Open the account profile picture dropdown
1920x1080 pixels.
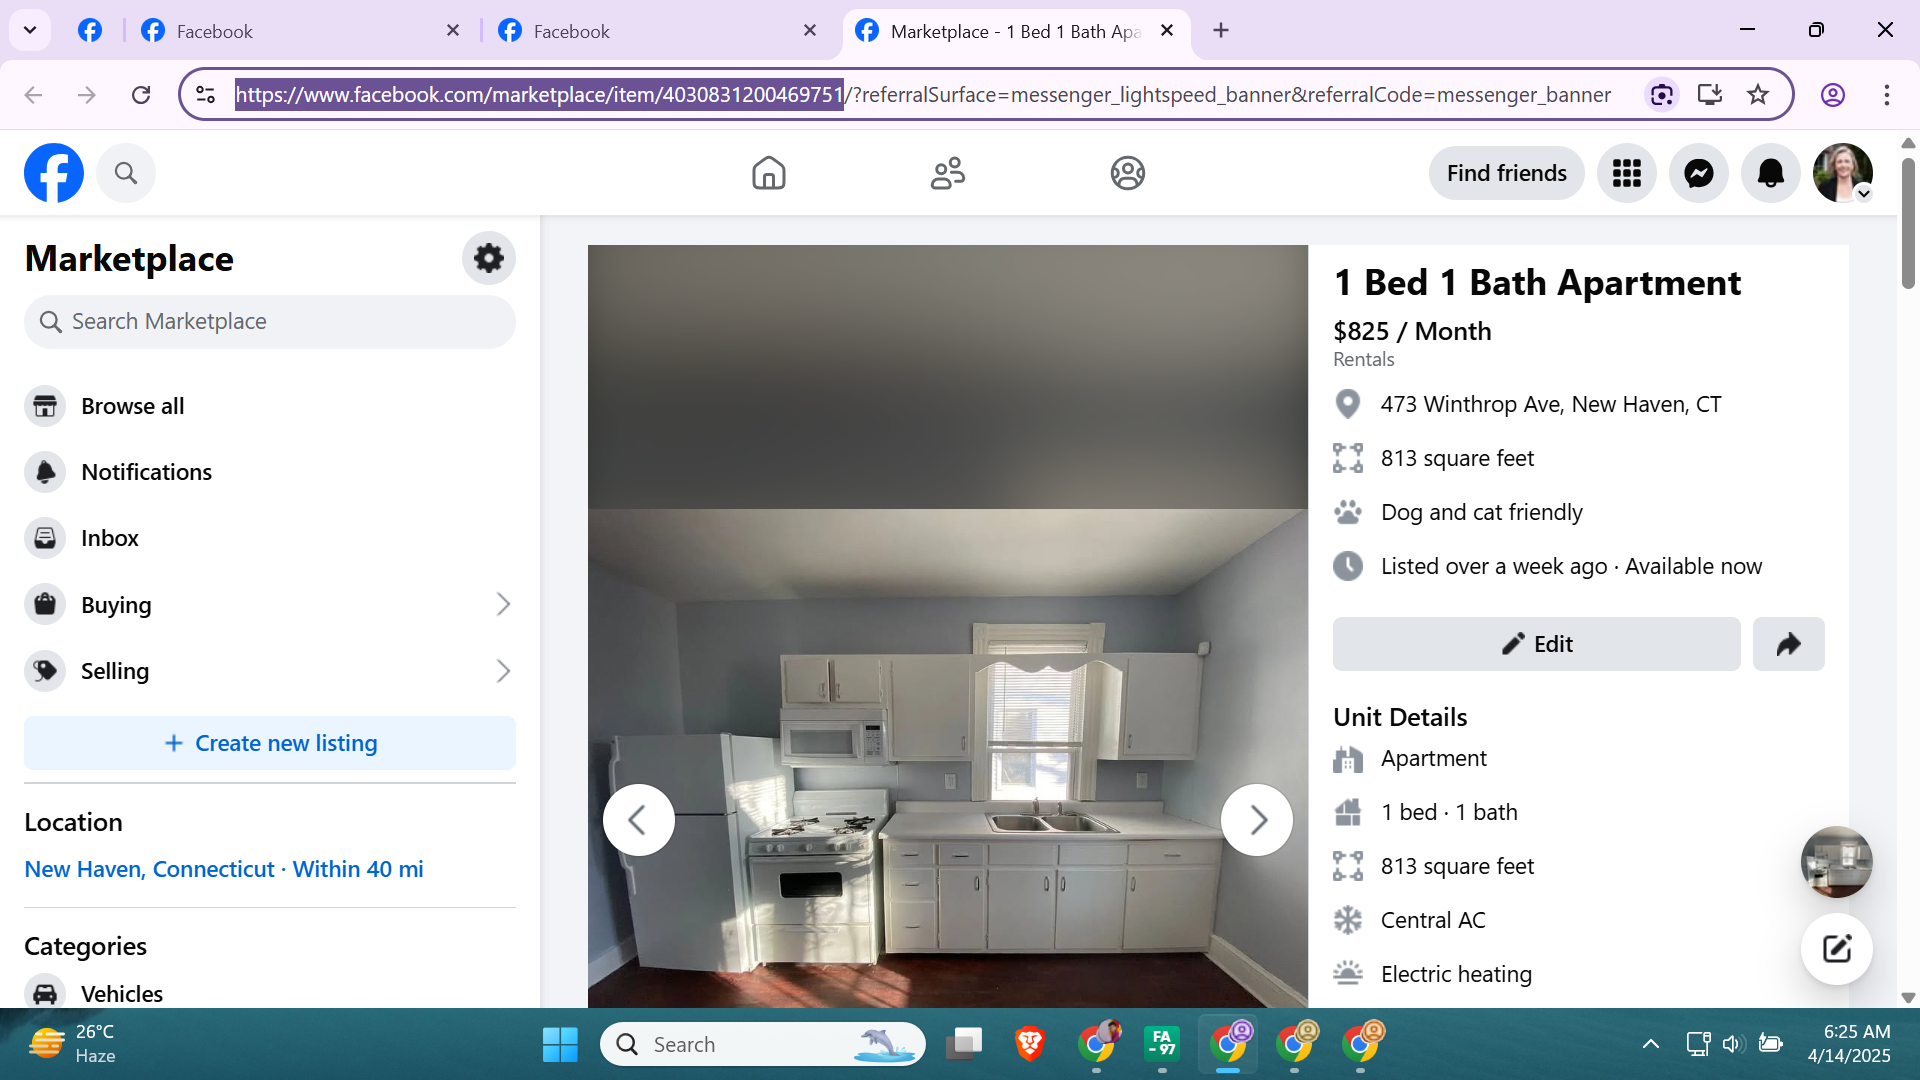[x=1842, y=173]
